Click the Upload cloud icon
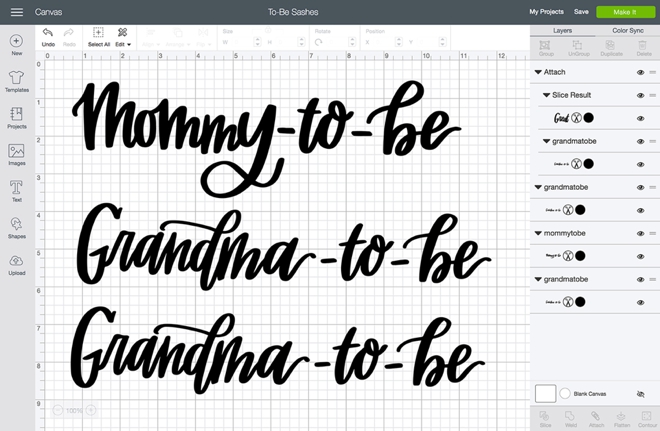The width and height of the screenshot is (660, 431). tap(16, 261)
